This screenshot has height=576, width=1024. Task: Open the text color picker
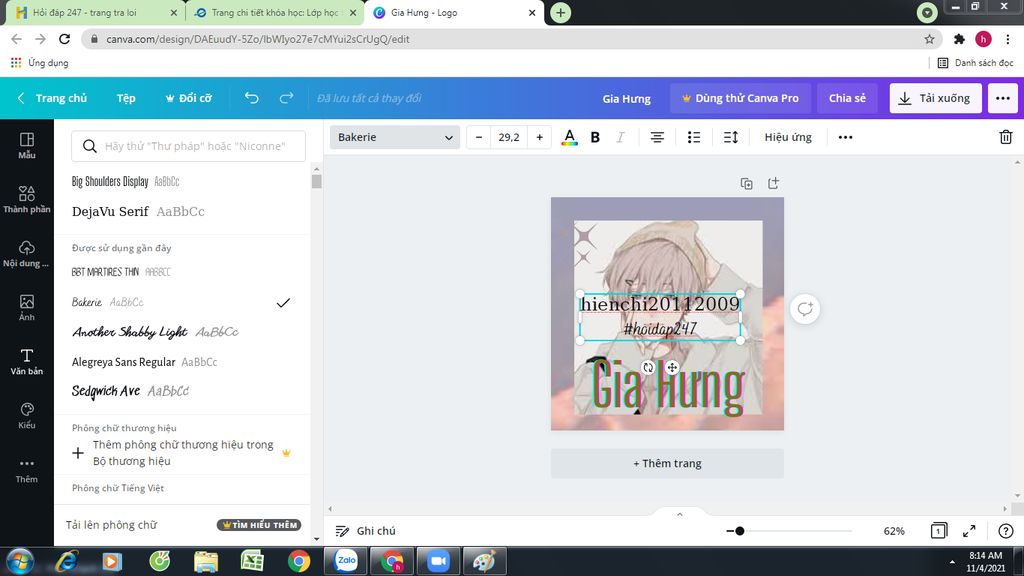(x=569, y=137)
